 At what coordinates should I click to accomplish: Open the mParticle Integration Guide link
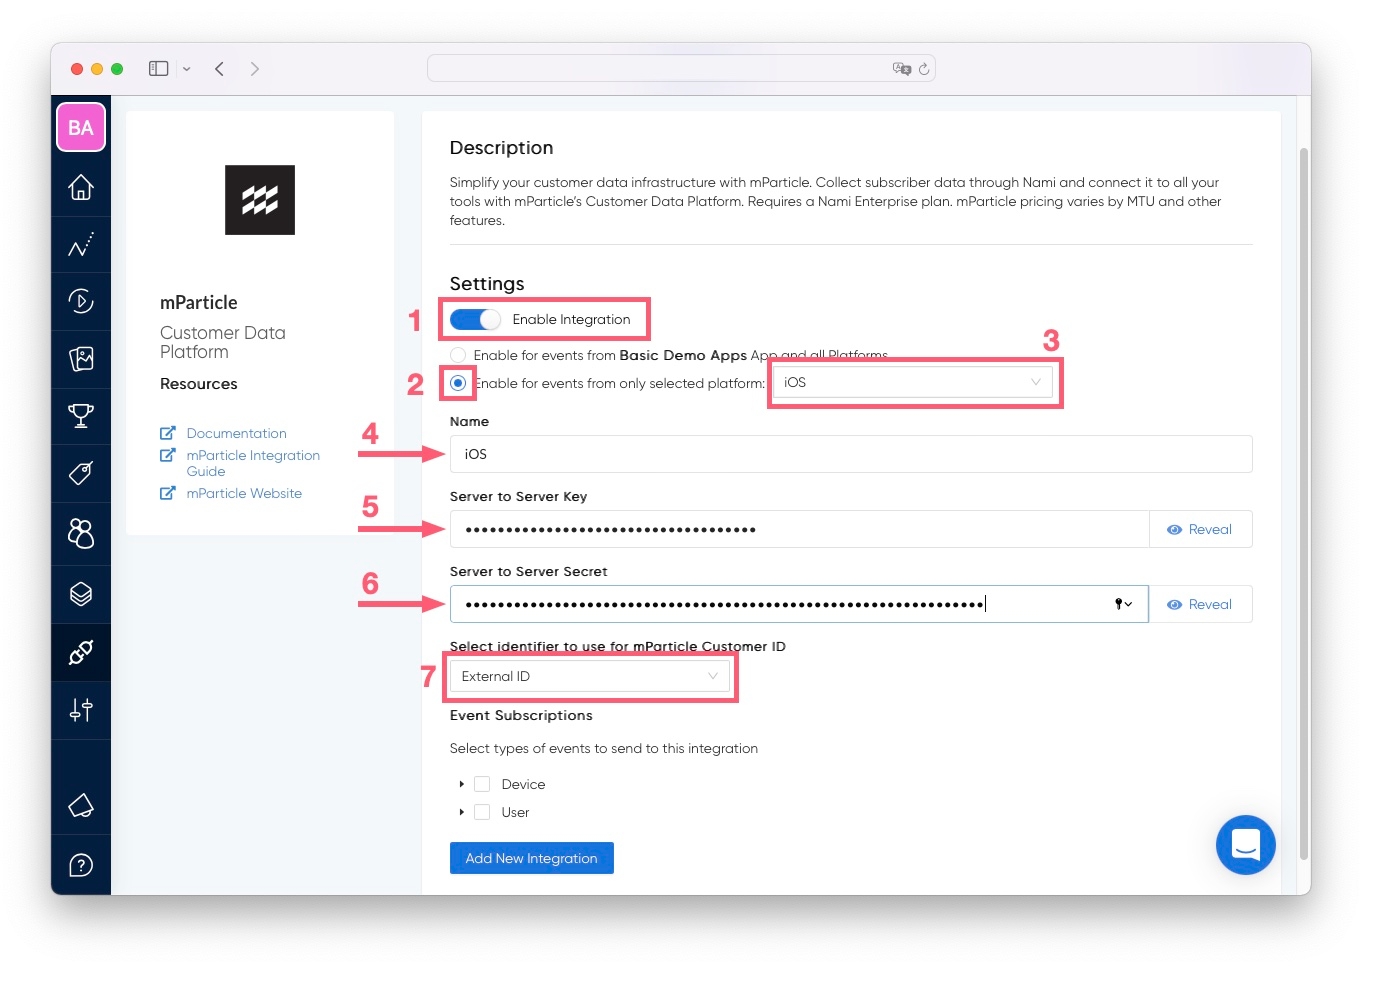(253, 463)
